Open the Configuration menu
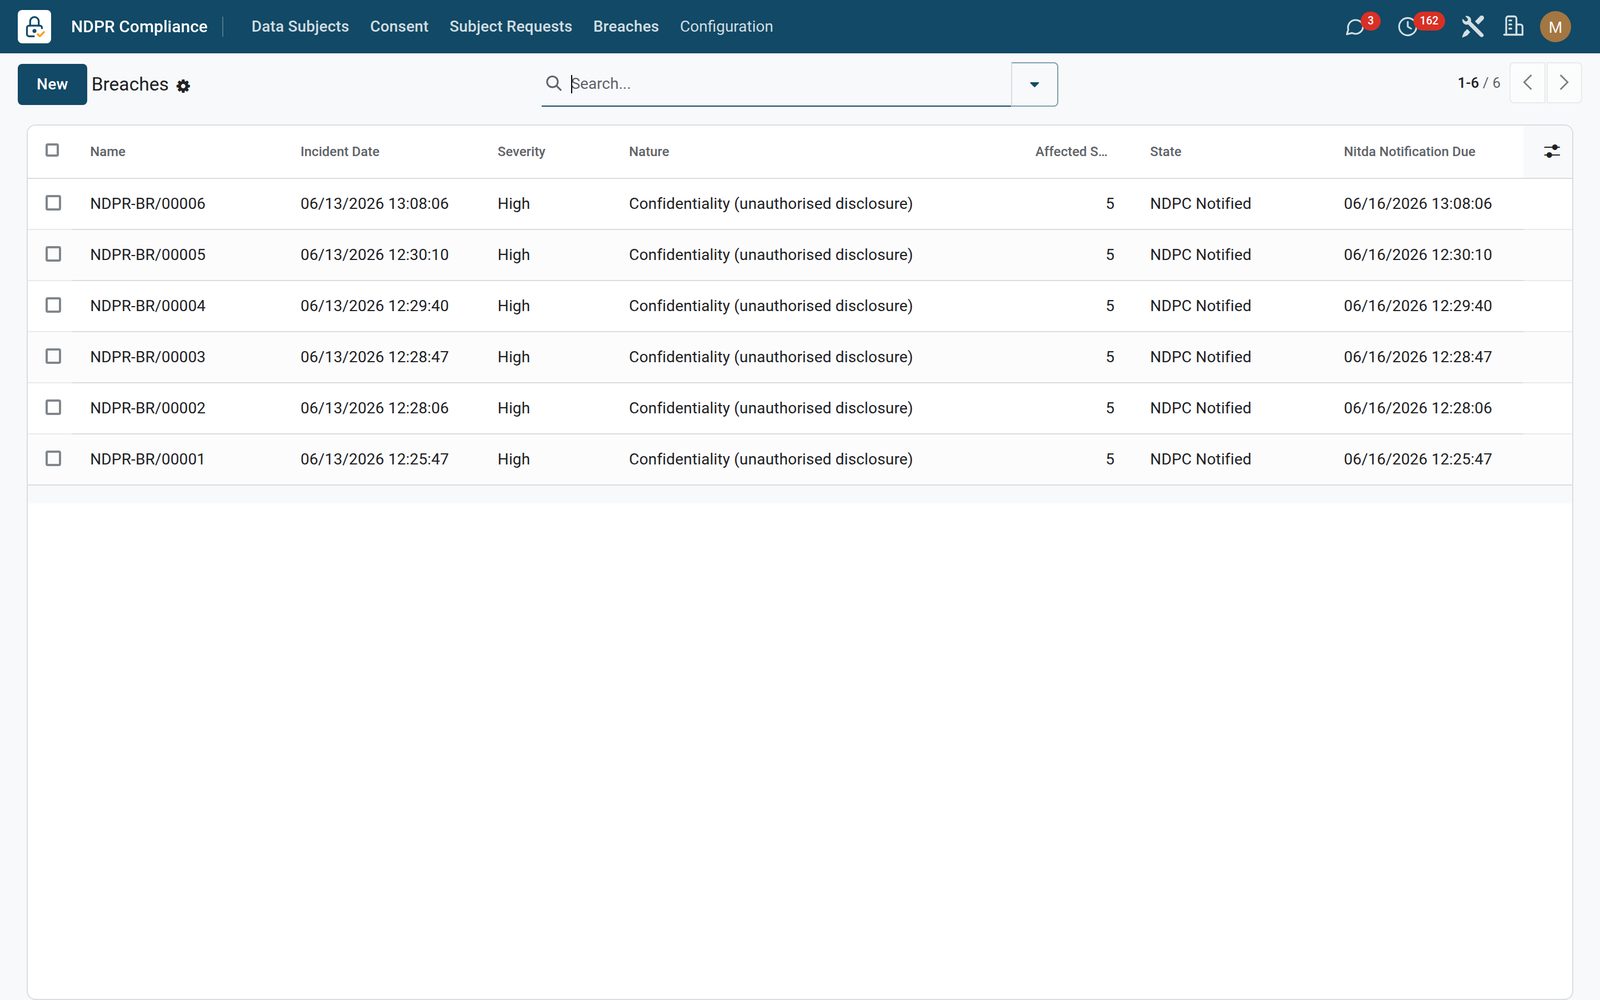Screen dimensions: 1600x1000 coord(726,27)
